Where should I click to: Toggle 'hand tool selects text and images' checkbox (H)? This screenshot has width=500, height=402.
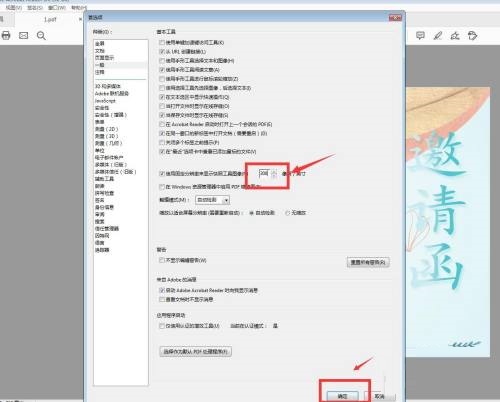[x=162, y=61]
